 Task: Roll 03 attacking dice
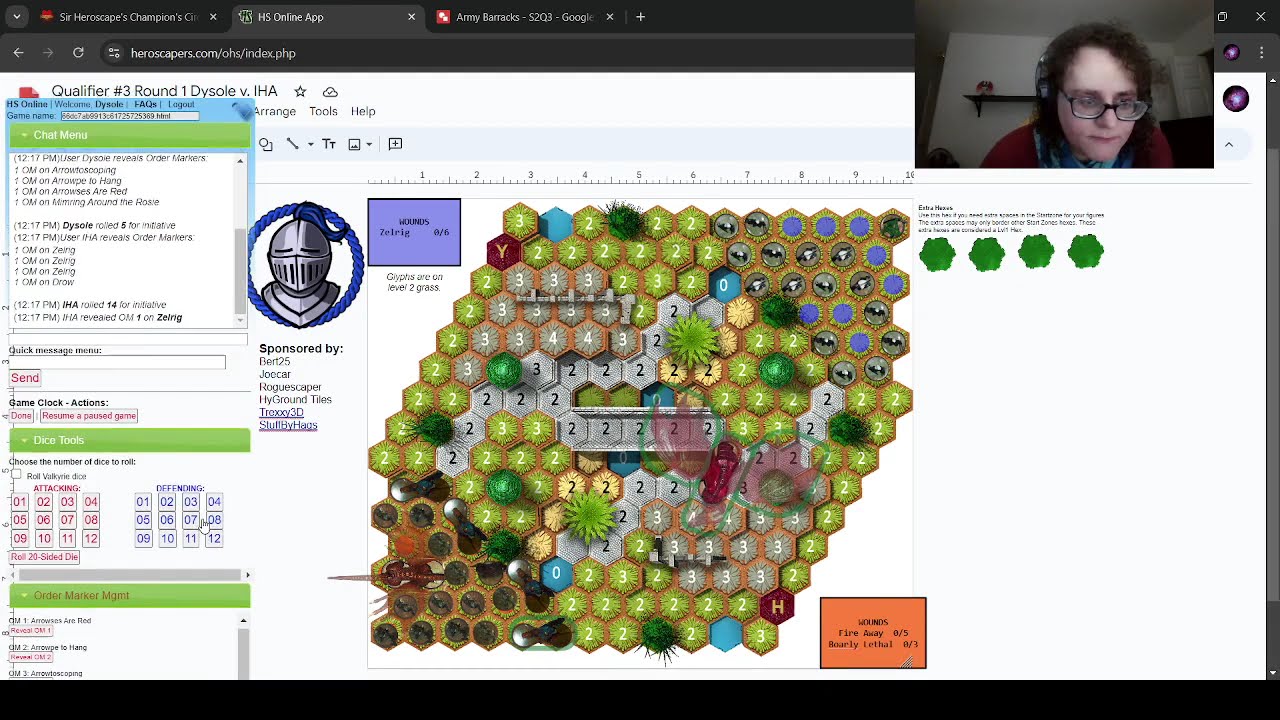click(67, 502)
